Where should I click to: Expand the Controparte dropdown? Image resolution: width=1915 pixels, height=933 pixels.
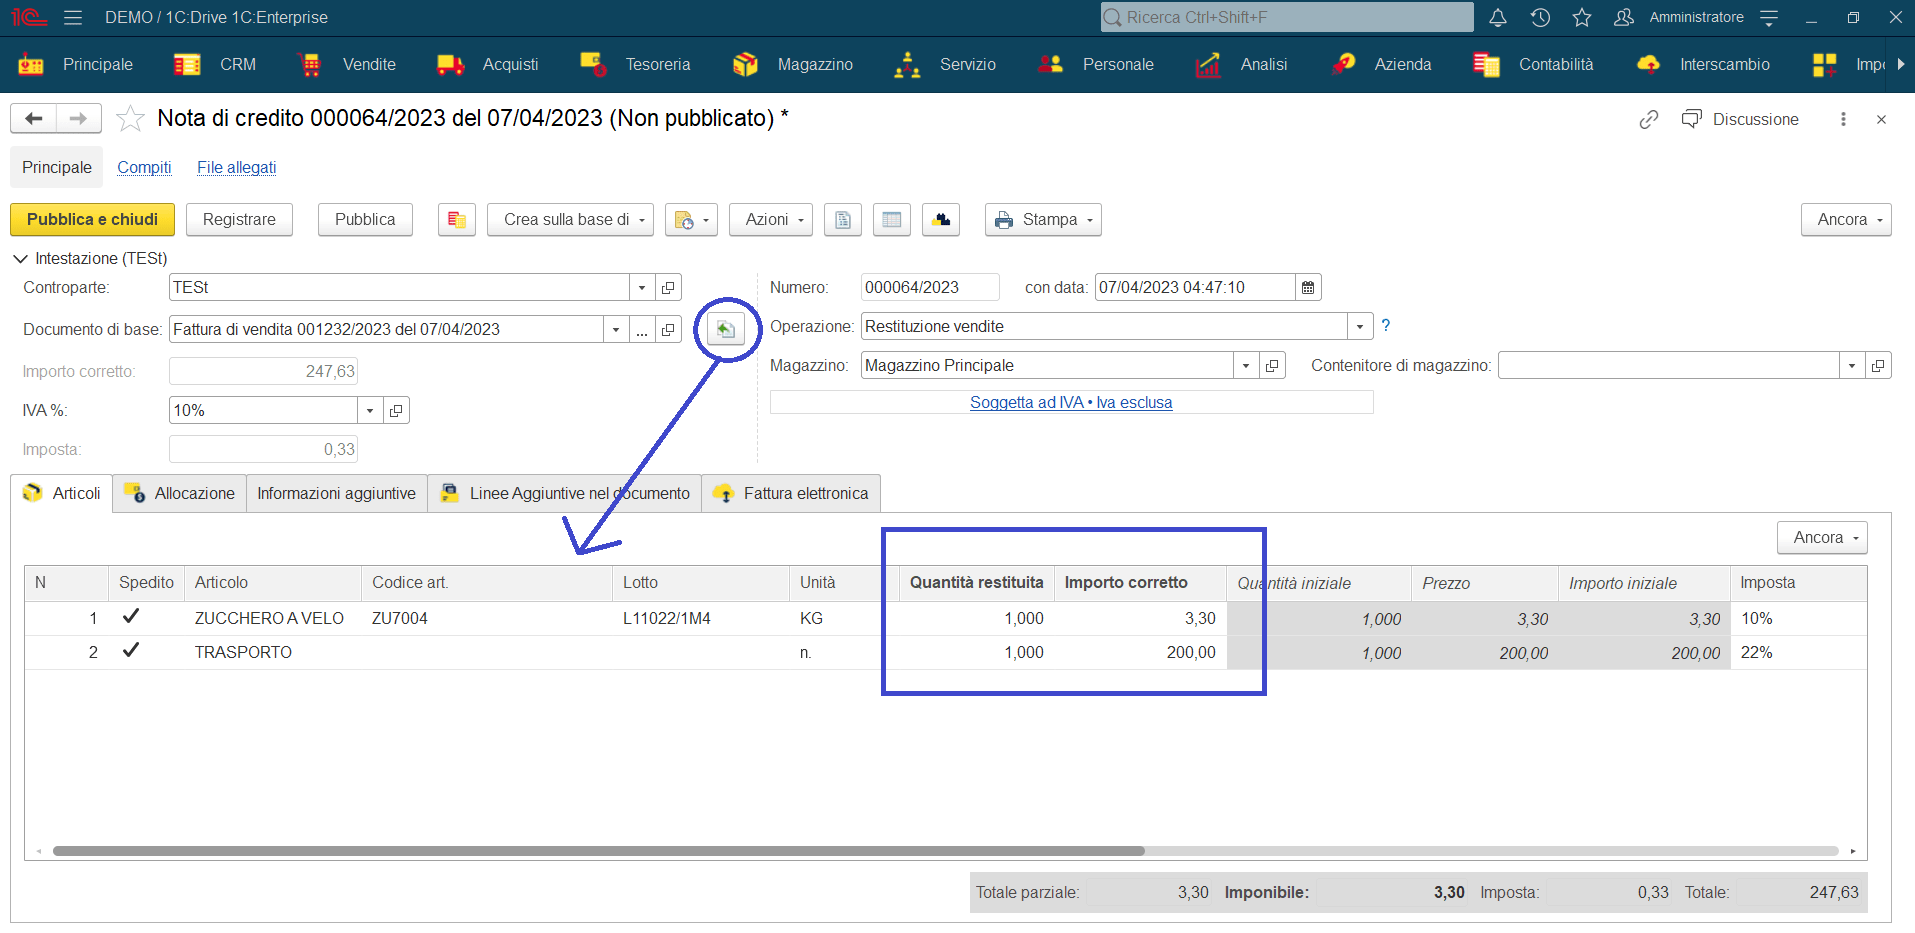point(642,288)
